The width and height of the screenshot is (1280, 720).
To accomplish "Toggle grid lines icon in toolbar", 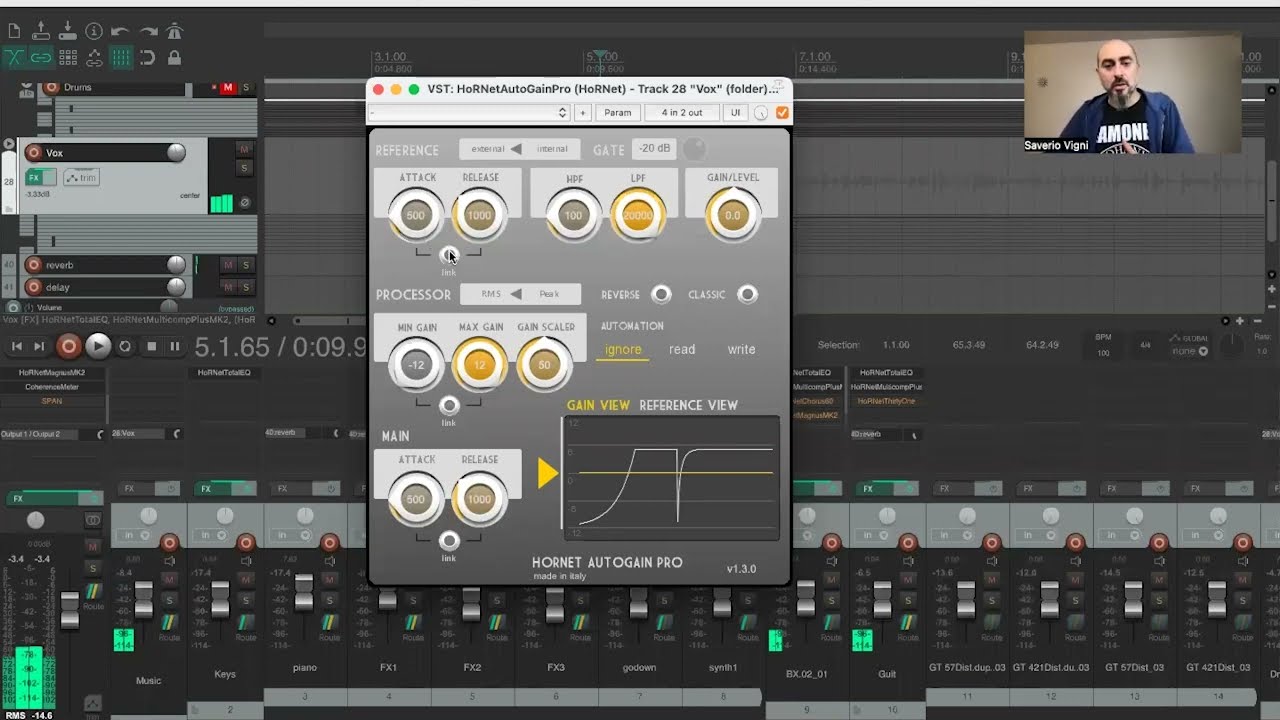I will point(121,57).
